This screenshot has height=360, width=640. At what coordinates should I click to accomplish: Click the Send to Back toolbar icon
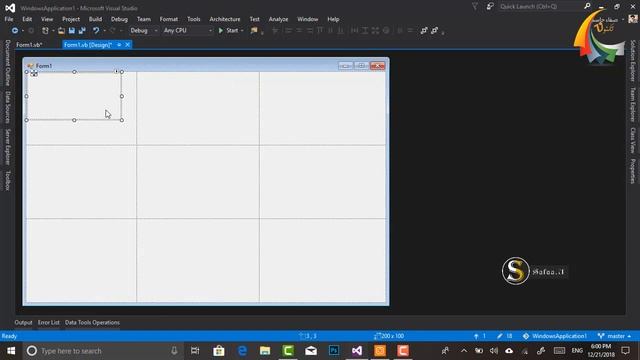pos(435,31)
